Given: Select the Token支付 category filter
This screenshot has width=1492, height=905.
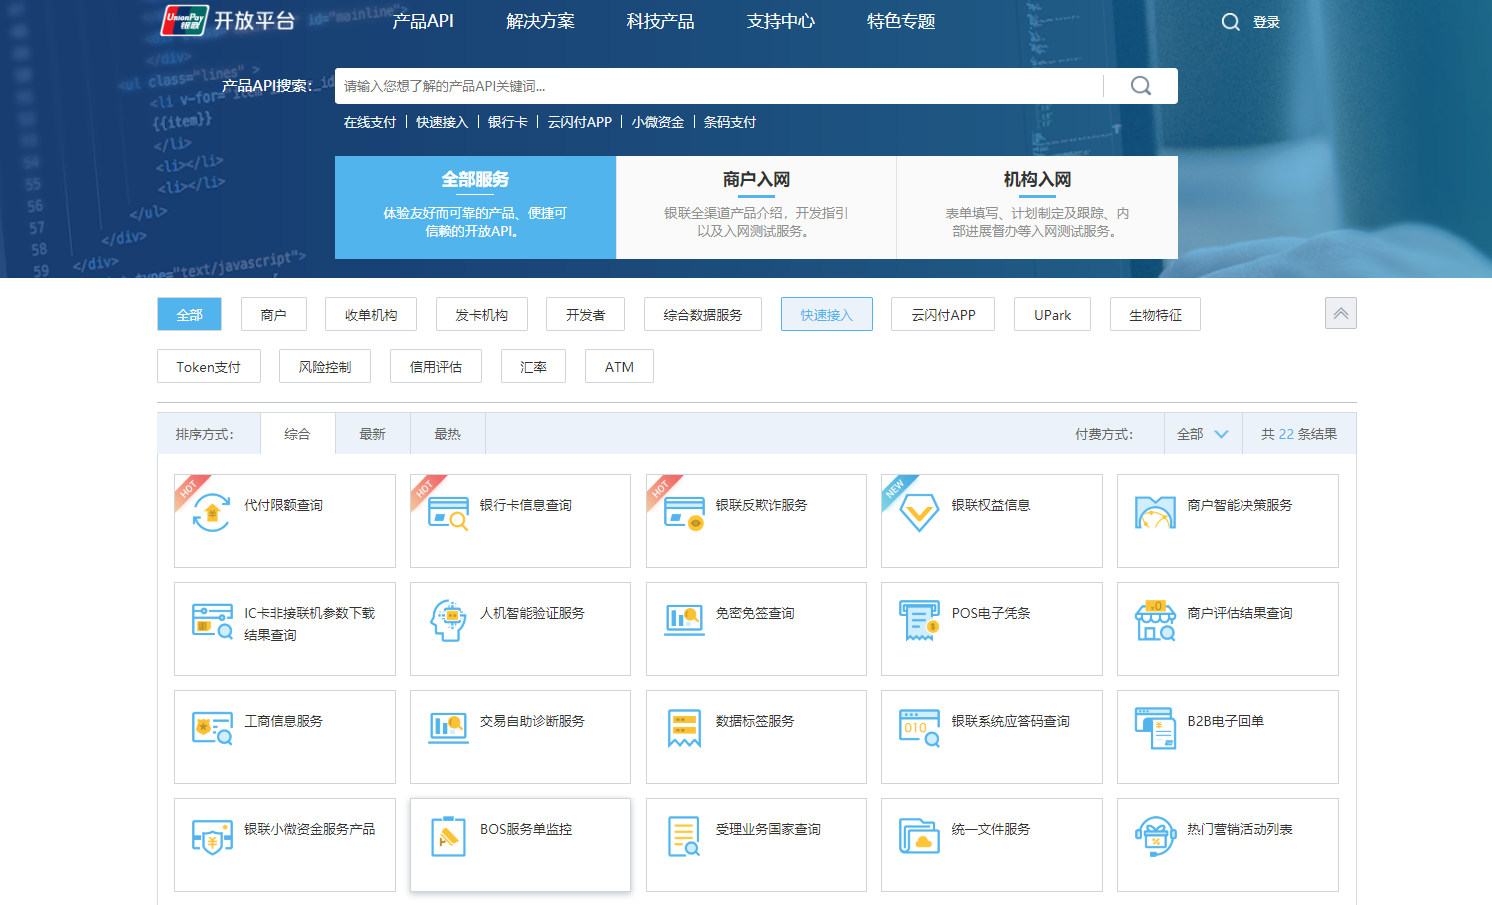Looking at the screenshot, I should point(209,366).
